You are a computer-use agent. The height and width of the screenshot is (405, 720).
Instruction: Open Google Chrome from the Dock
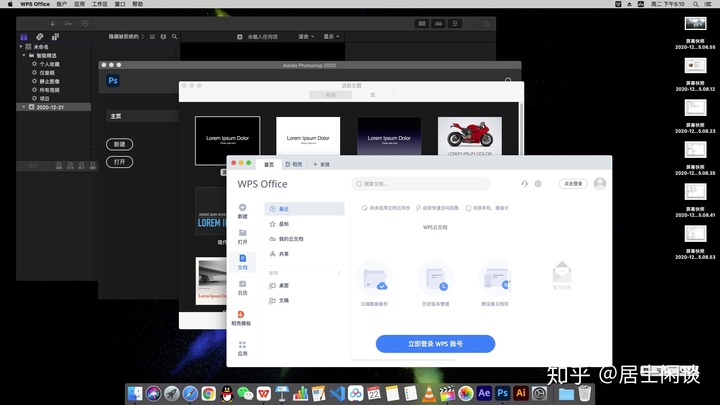click(208, 394)
